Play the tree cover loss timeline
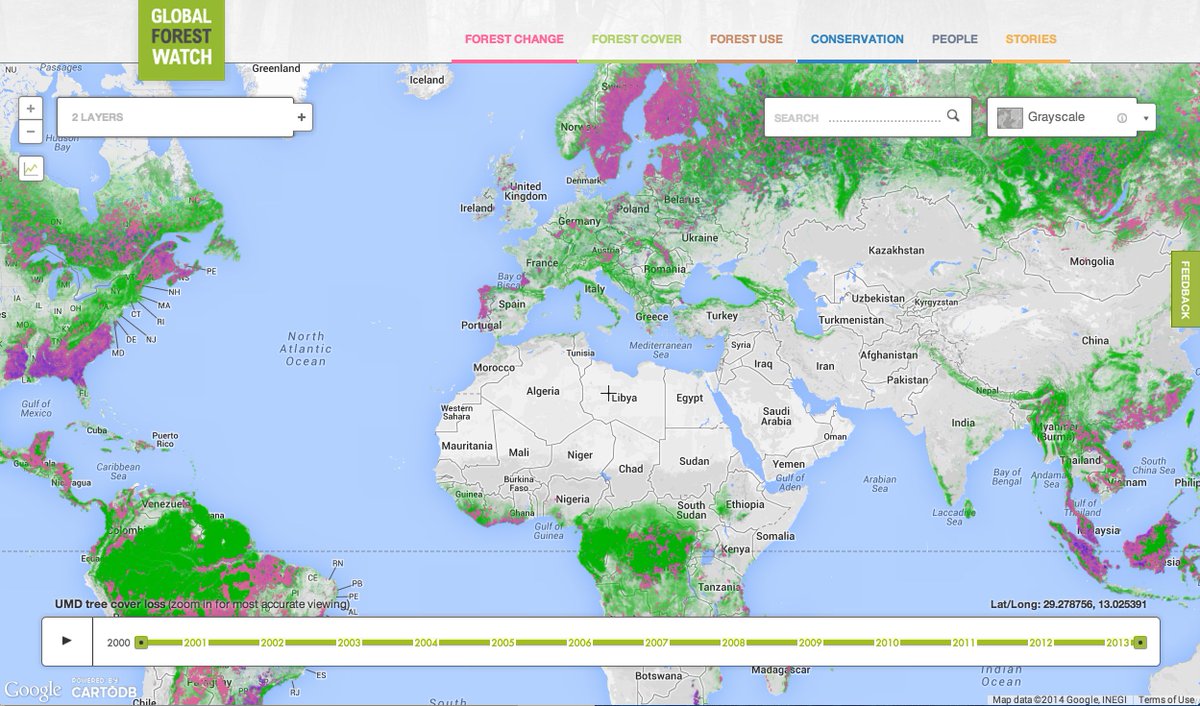 tap(67, 641)
